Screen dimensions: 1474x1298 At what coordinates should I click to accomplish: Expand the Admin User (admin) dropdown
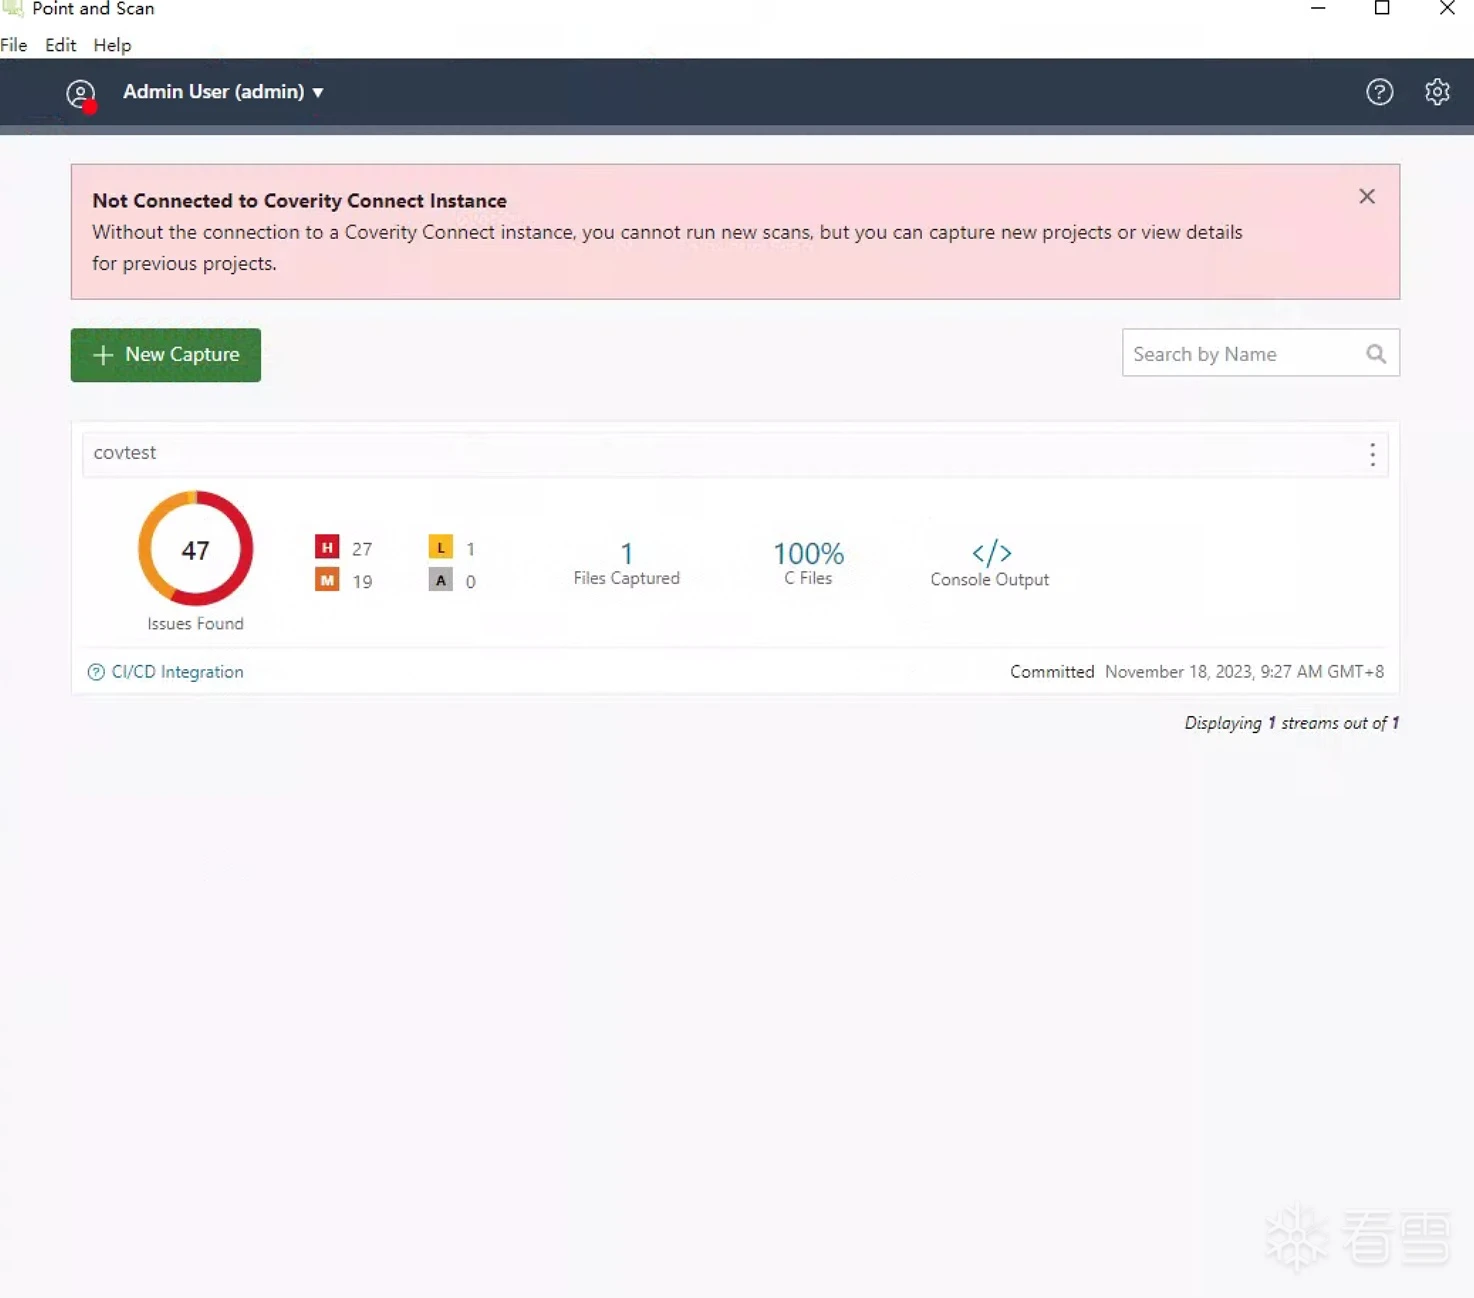coord(222,92)
